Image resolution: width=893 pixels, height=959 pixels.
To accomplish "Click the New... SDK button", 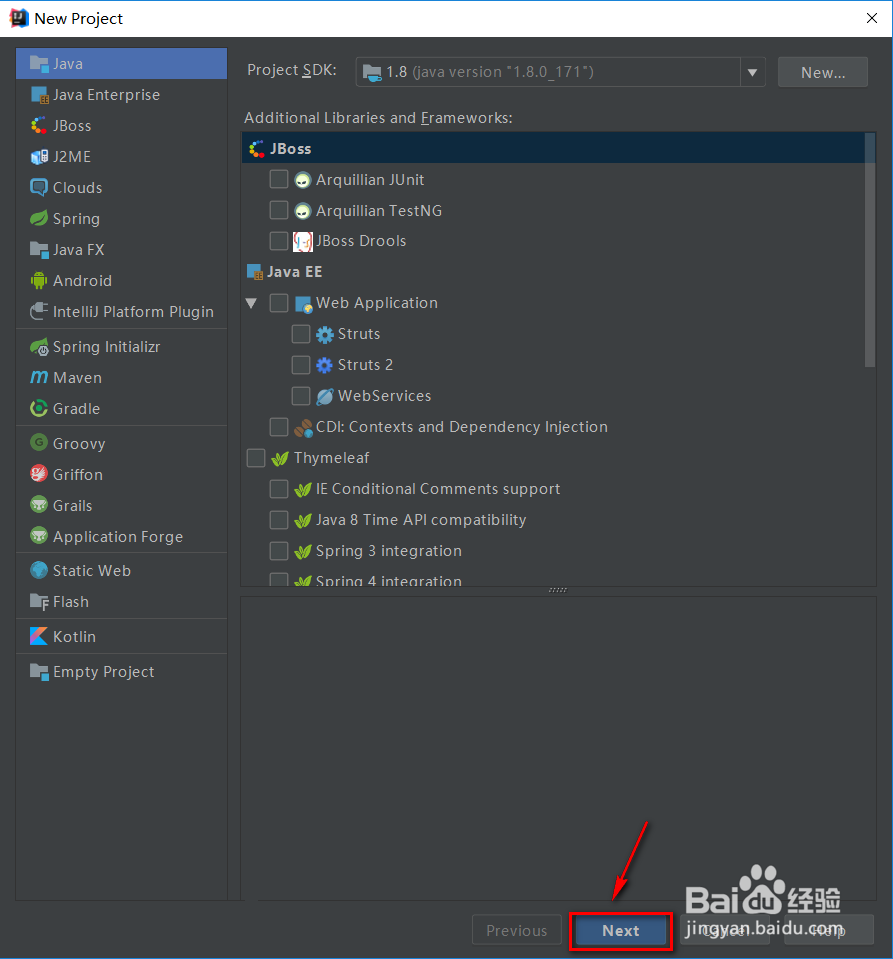I will coord(823,72).
